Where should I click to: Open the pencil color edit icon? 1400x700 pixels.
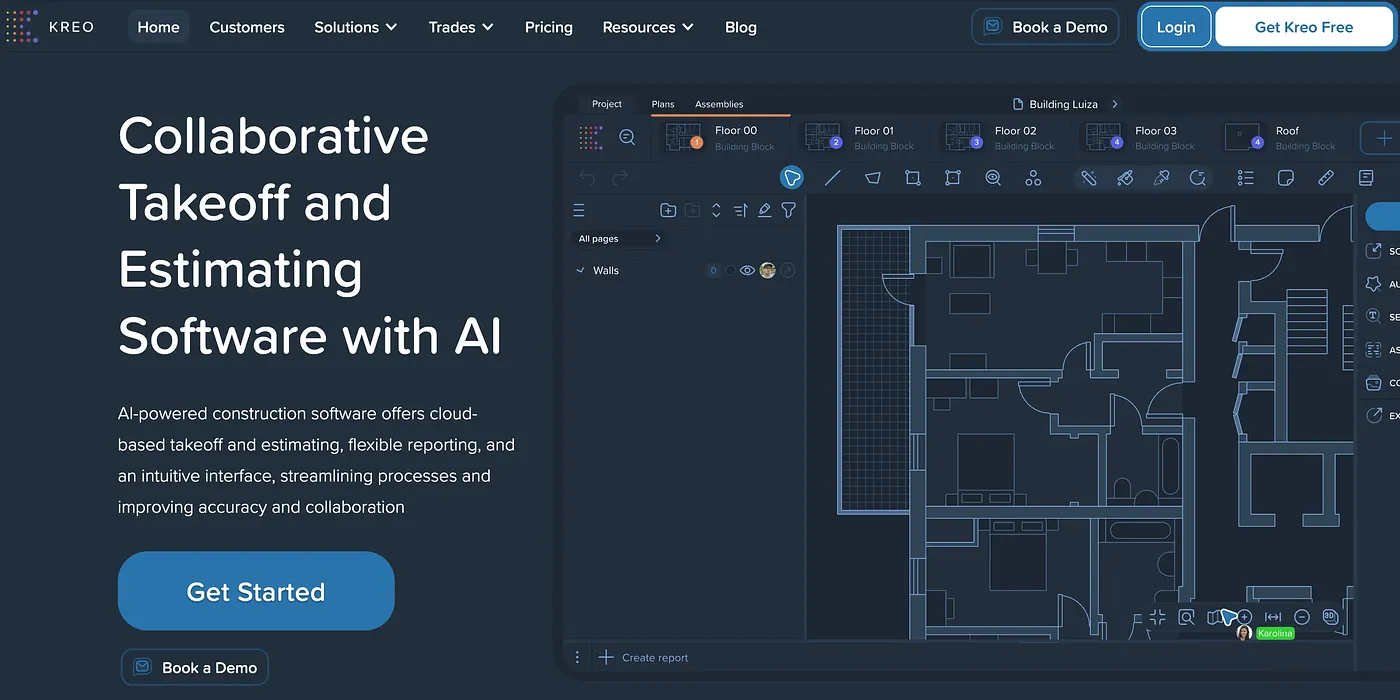point(764,210)
